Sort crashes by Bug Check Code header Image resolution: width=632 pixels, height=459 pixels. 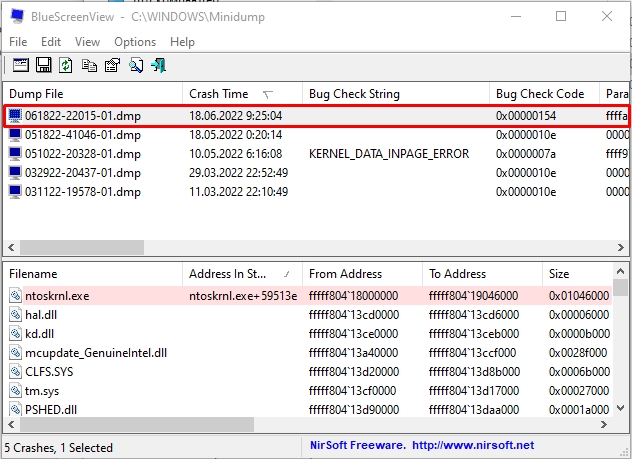(x=540, y=94)
